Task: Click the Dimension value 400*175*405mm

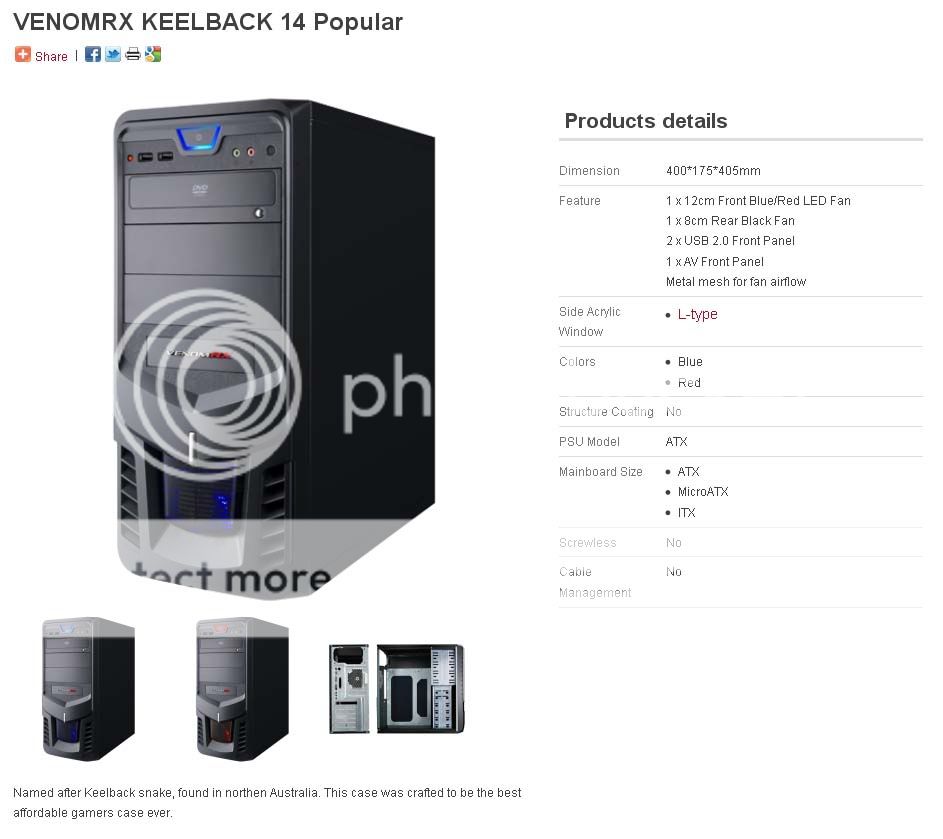Action: pos(713,171)
